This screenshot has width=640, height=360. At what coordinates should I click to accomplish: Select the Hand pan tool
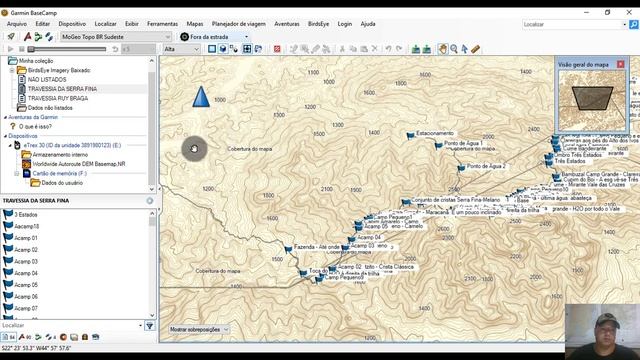point(443,49)
